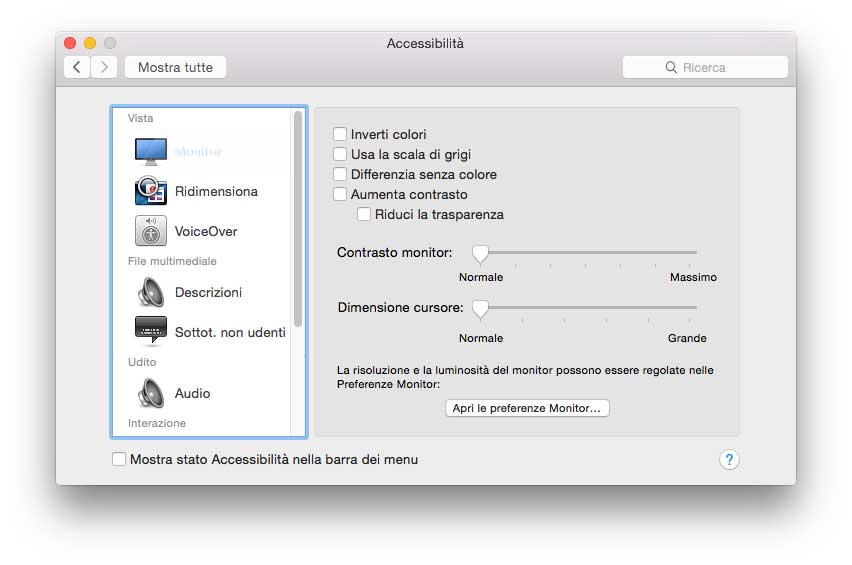Screen dimensions: 852x565
Task: Click Mostra tutte button
Action: click(x=176, y=67)
